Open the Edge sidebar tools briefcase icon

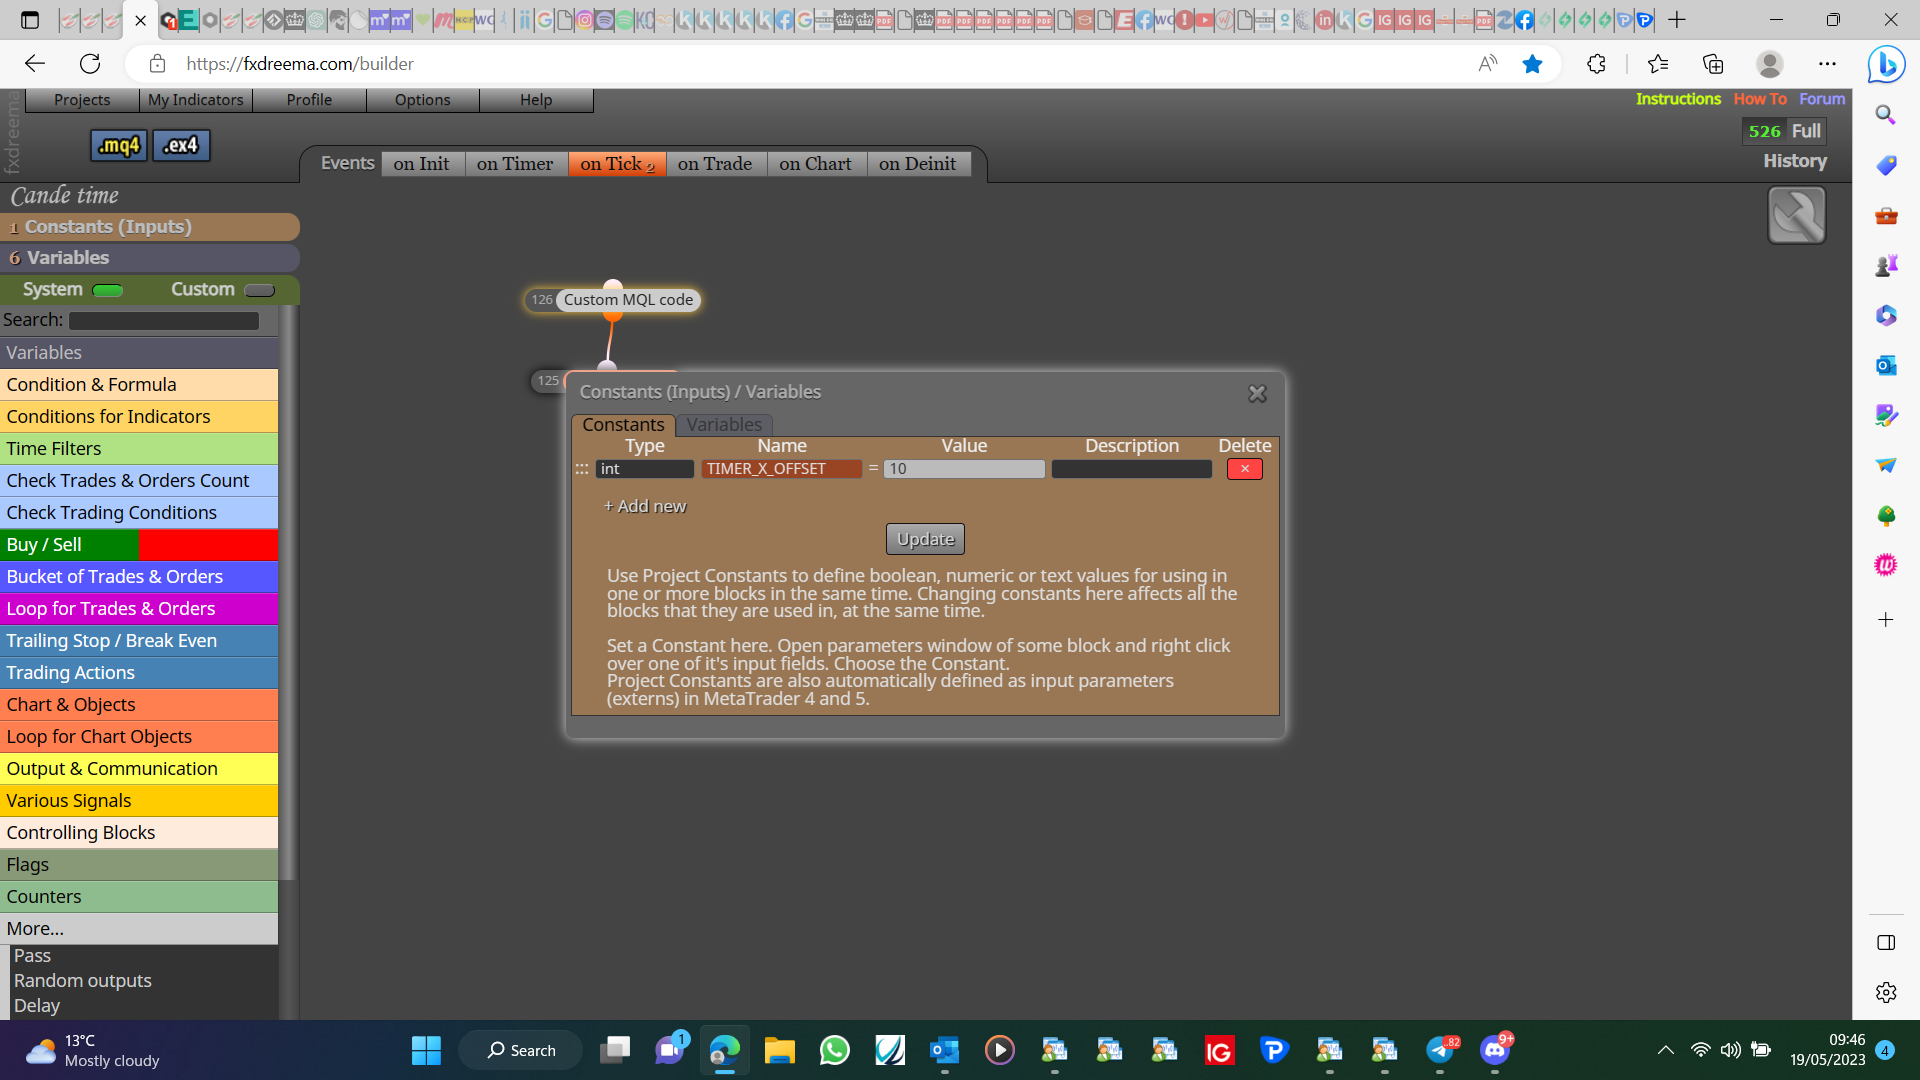pos(1886,215)
